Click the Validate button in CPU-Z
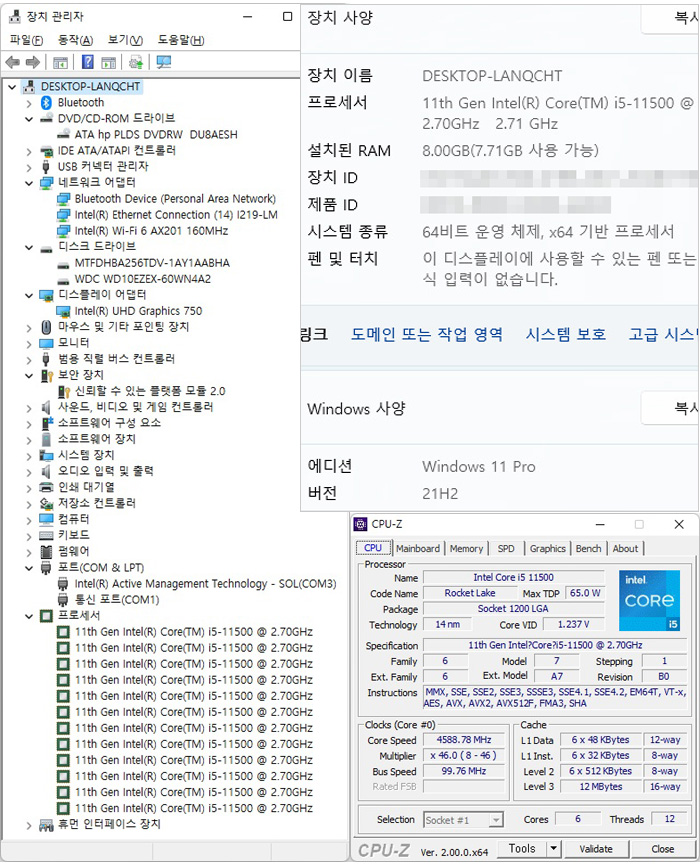 click(596, 849)
